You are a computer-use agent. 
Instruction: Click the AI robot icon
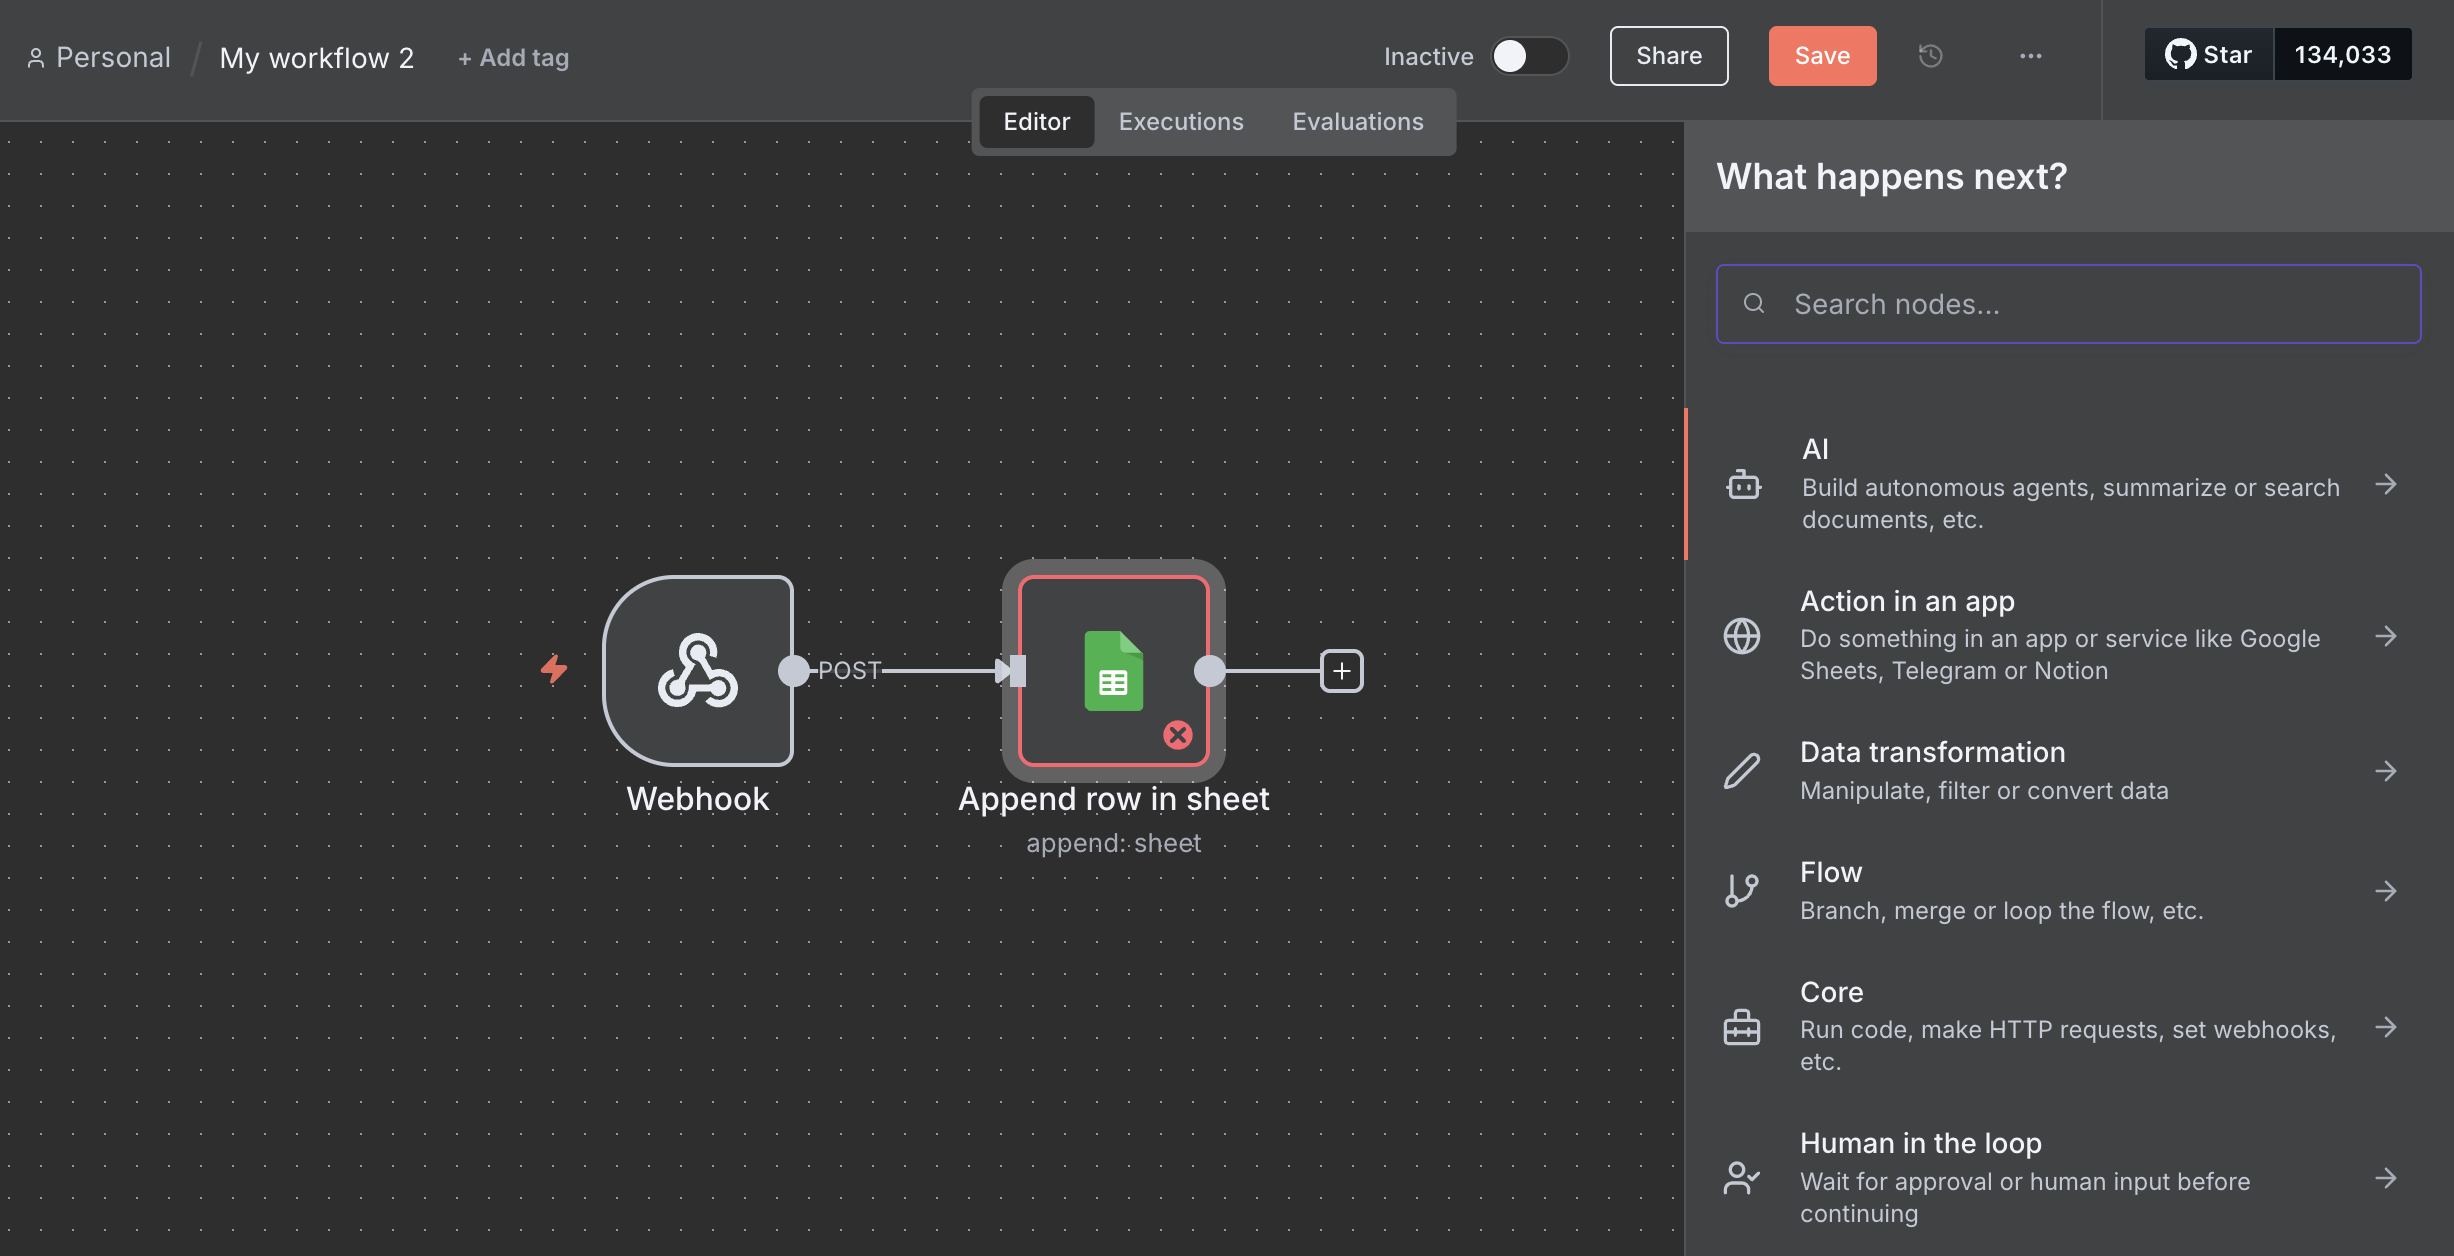1743,485
